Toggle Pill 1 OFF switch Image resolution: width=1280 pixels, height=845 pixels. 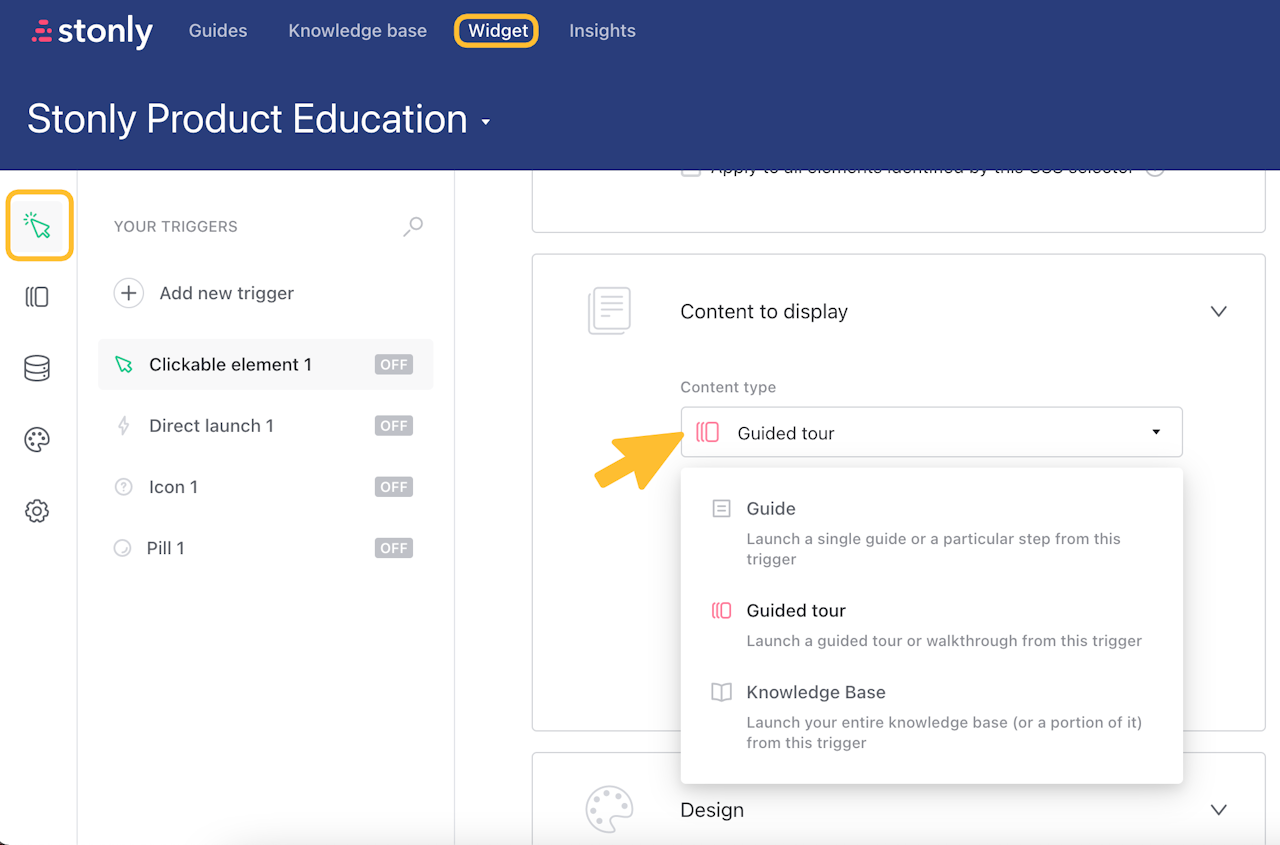(x=394, y=548)
